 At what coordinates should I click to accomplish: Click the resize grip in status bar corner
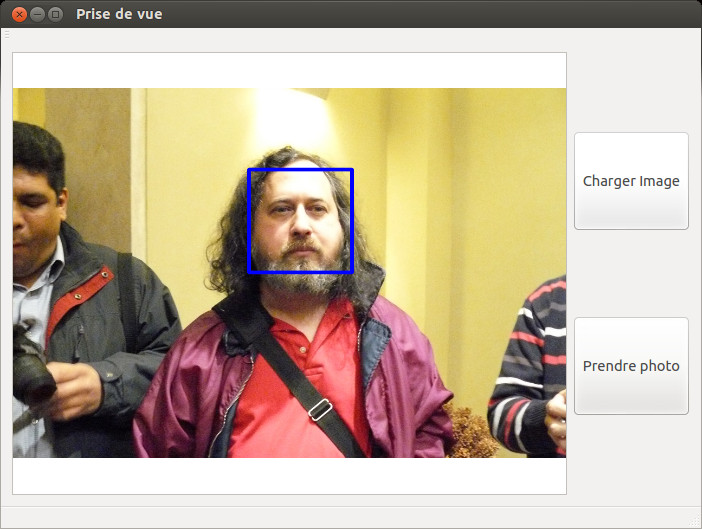point(695,521)
